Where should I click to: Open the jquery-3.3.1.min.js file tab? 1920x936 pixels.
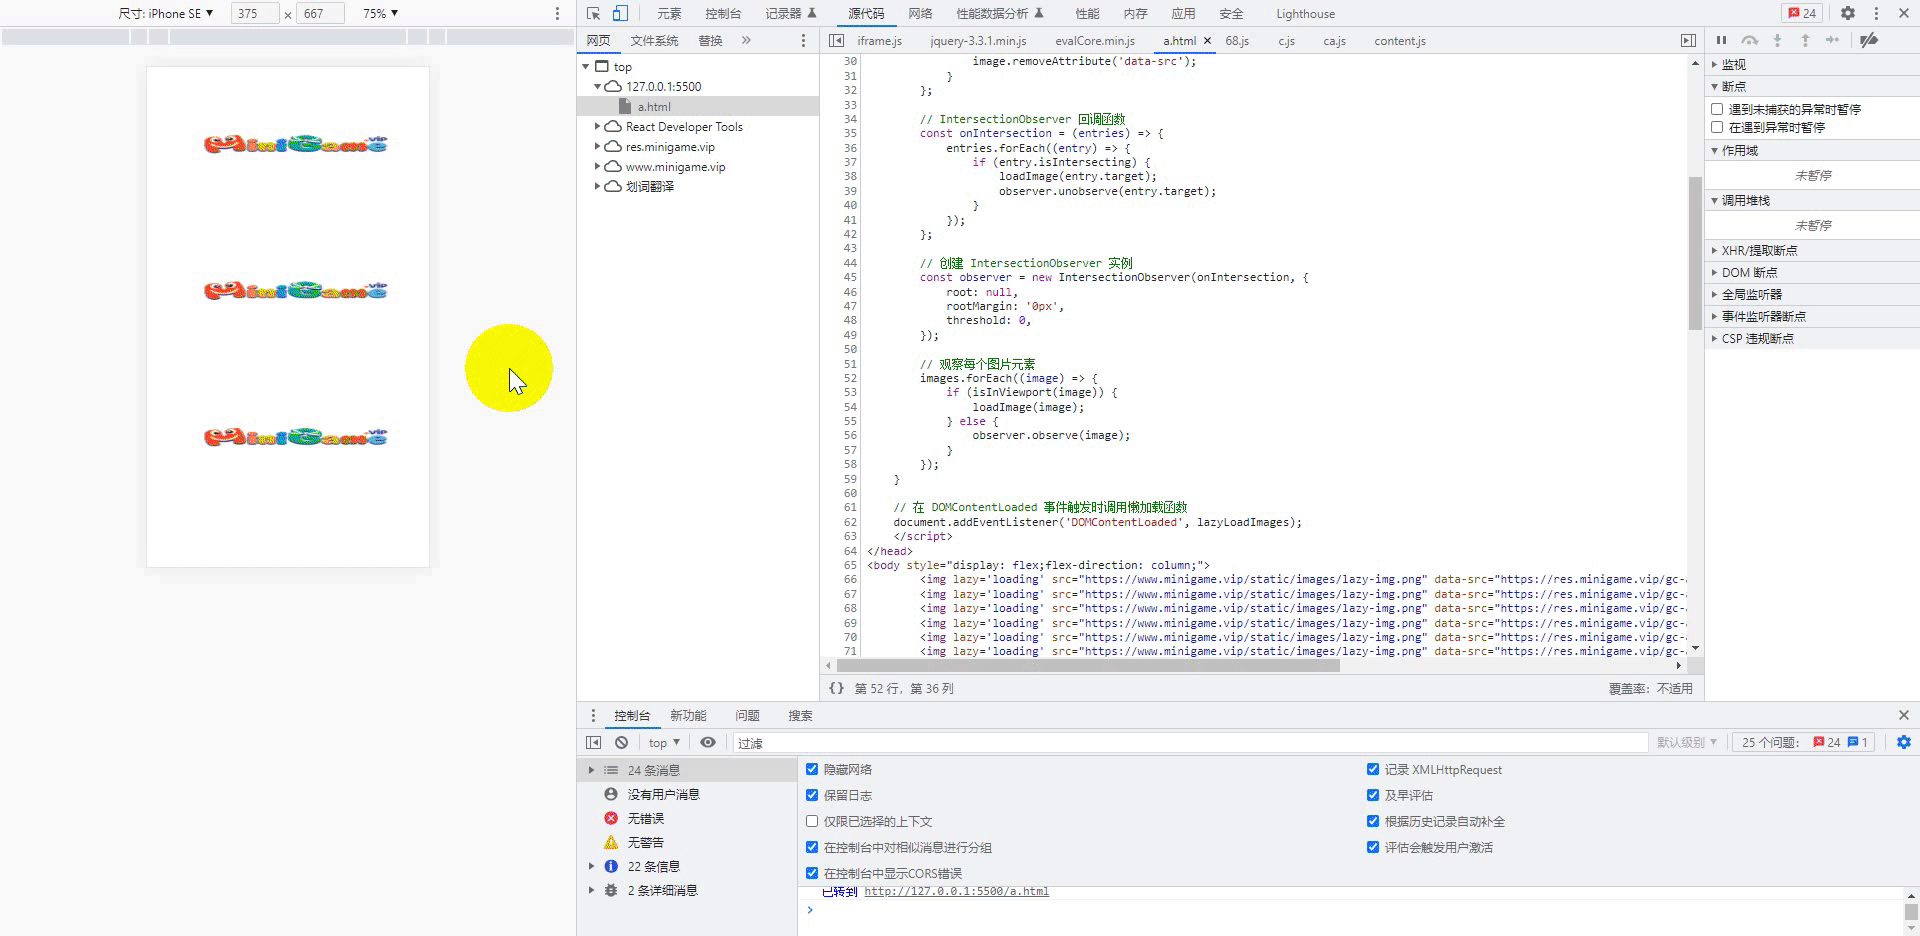(978, 41)
